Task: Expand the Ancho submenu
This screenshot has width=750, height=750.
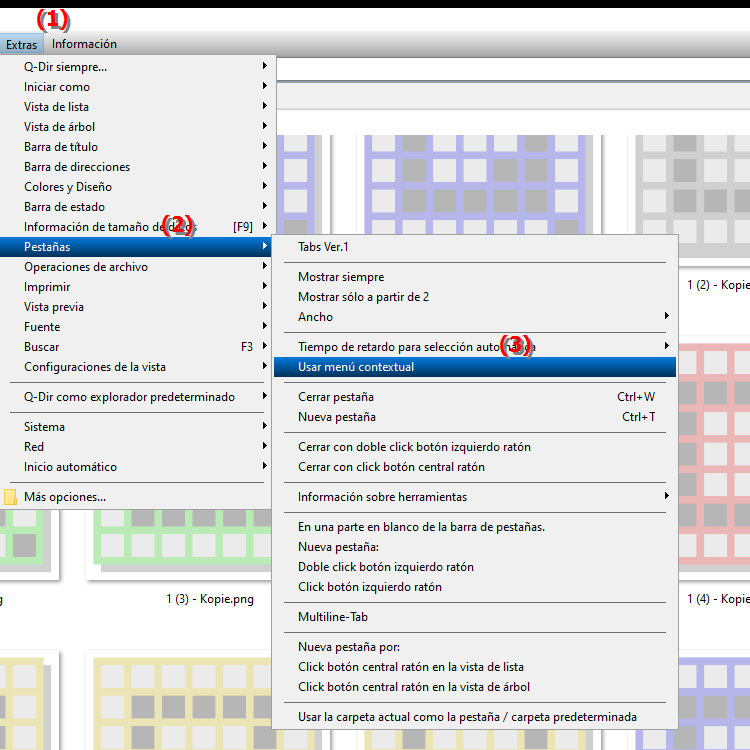Action: tap(474, 317)
